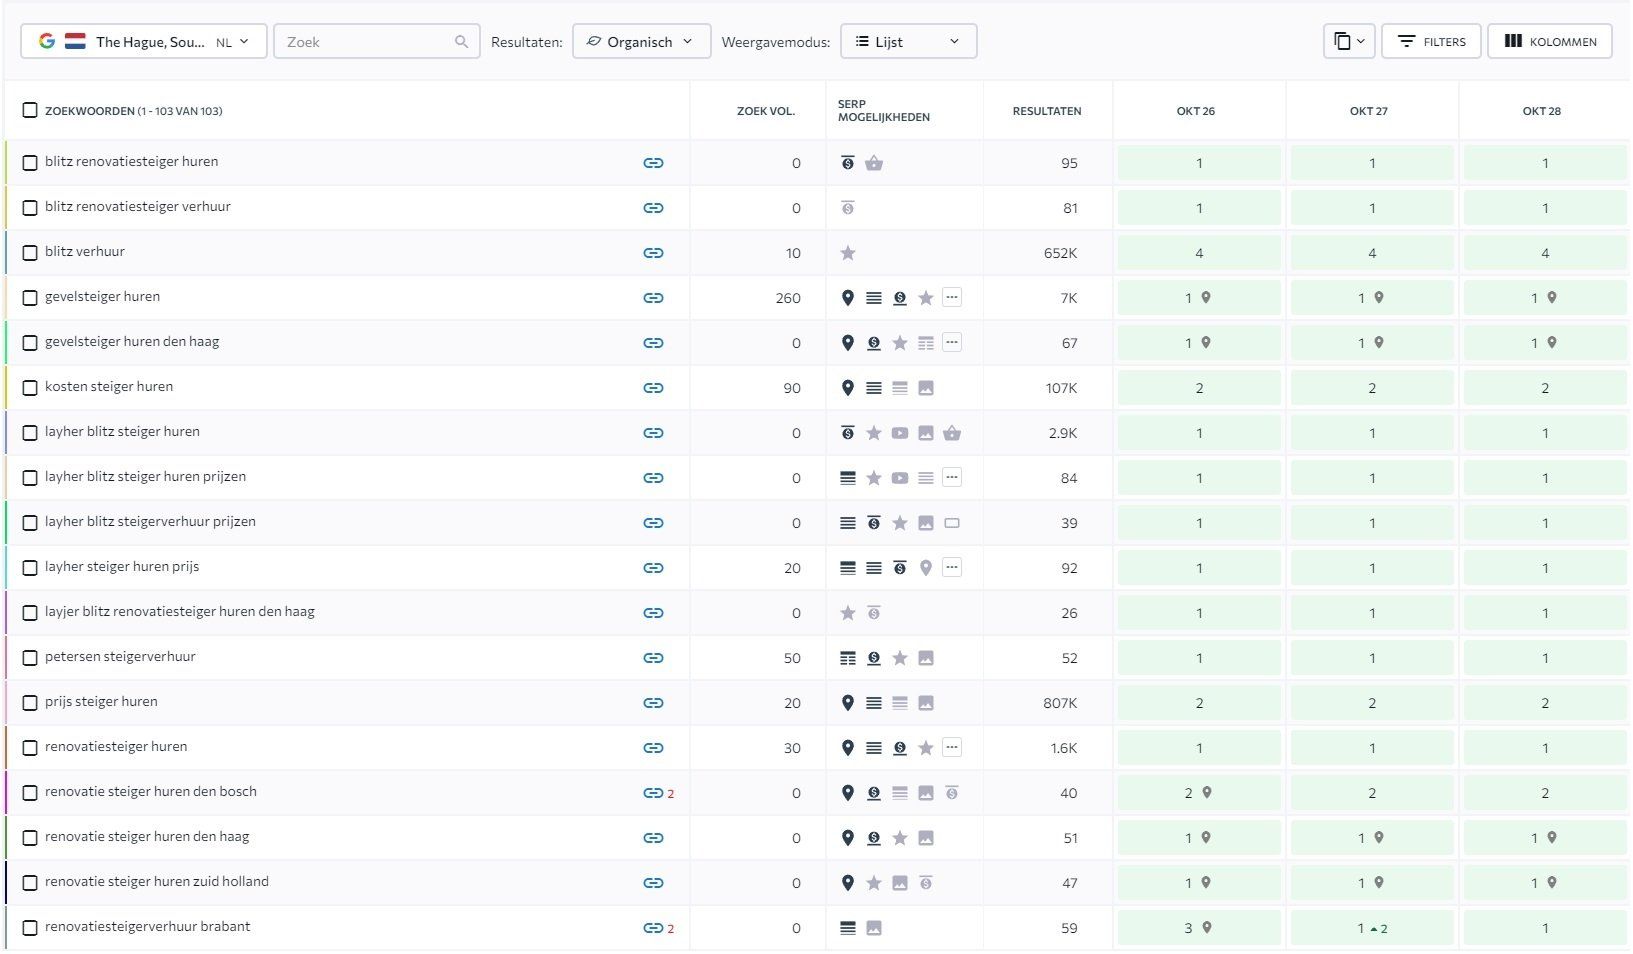Check the blitz renovatiesteiger huren checkbox
This screenshot has height=954, width=1633.
click(30, 163)
